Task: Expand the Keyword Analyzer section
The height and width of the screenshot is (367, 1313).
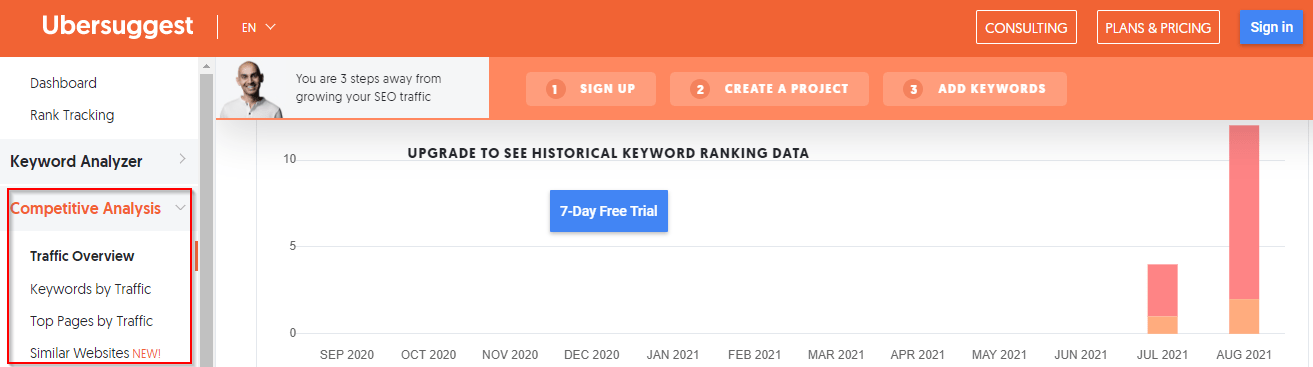Action: 98,161
